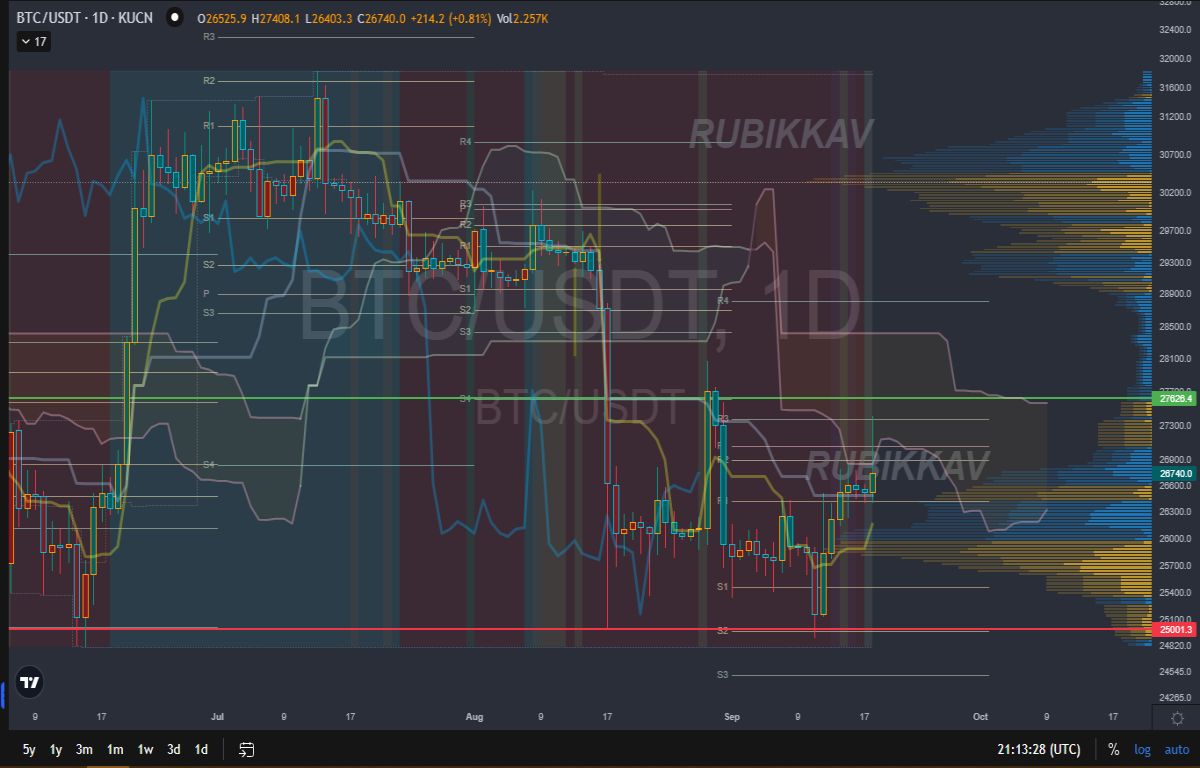Image resolution: width=1200 pixels, height=768 pixels.
Task: Click the market status dot indicator
Action: tap(175, 18)
